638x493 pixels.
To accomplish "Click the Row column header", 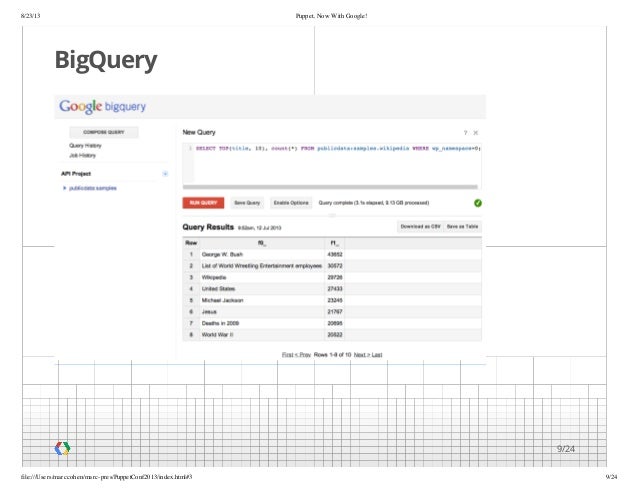I will click(191, 243).
